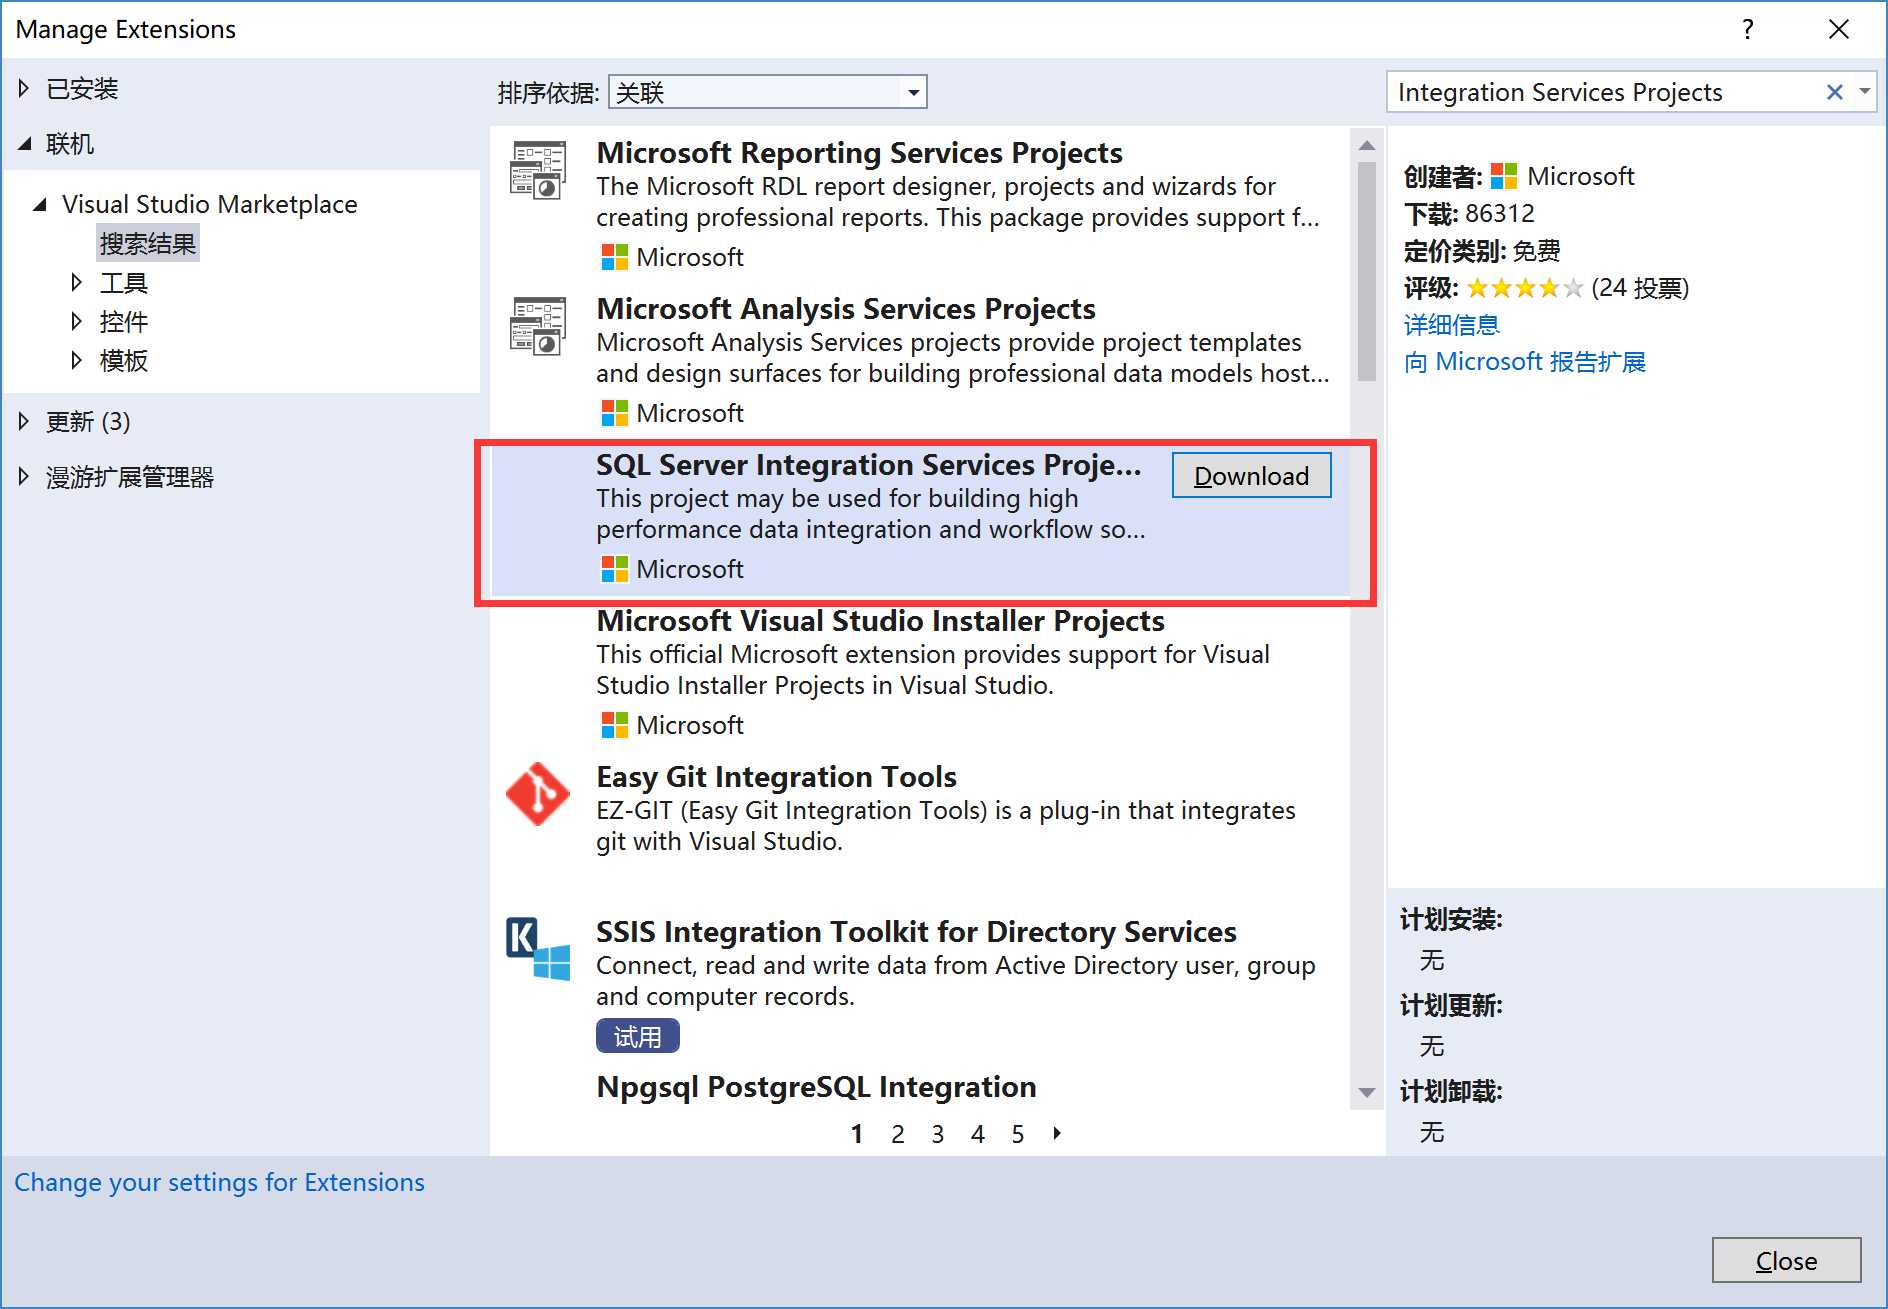The height and width of the screenshot is (1309, 1888).
Task: Click the results list scrollbar up arrow
Action: pyautogui.click(x=1367, y=145)
